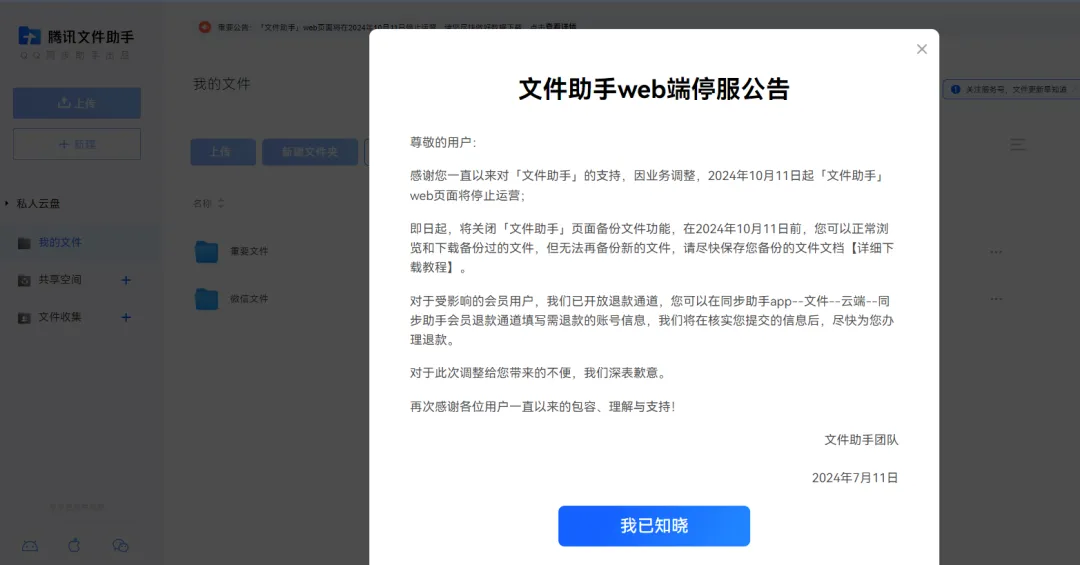This screenshot has width=1080, height=565.
Task: Collapse the 私人云盘 tree section
Action: pos(6,203)
